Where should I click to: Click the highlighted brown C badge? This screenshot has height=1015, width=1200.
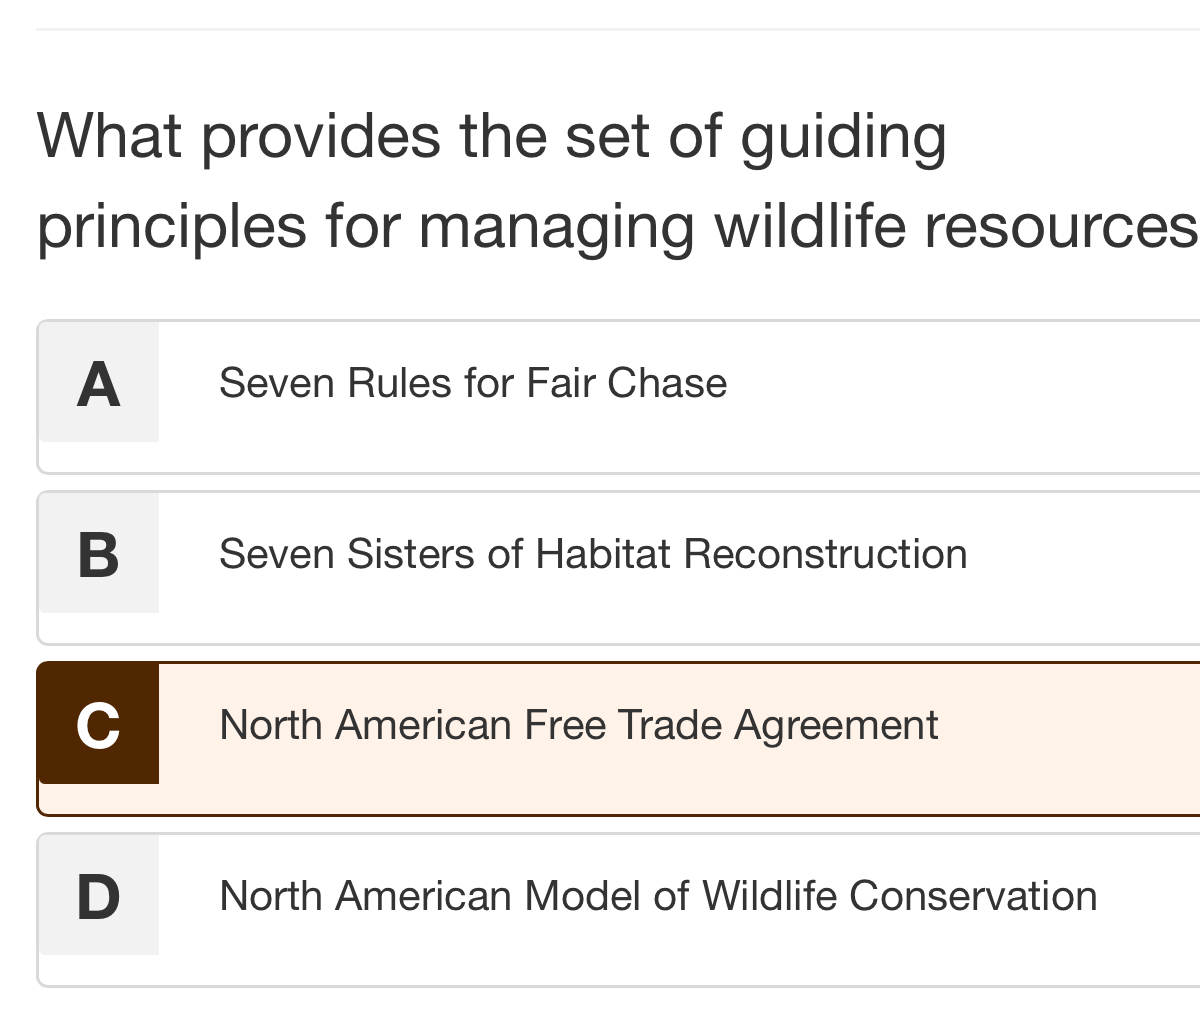point(98,724)
